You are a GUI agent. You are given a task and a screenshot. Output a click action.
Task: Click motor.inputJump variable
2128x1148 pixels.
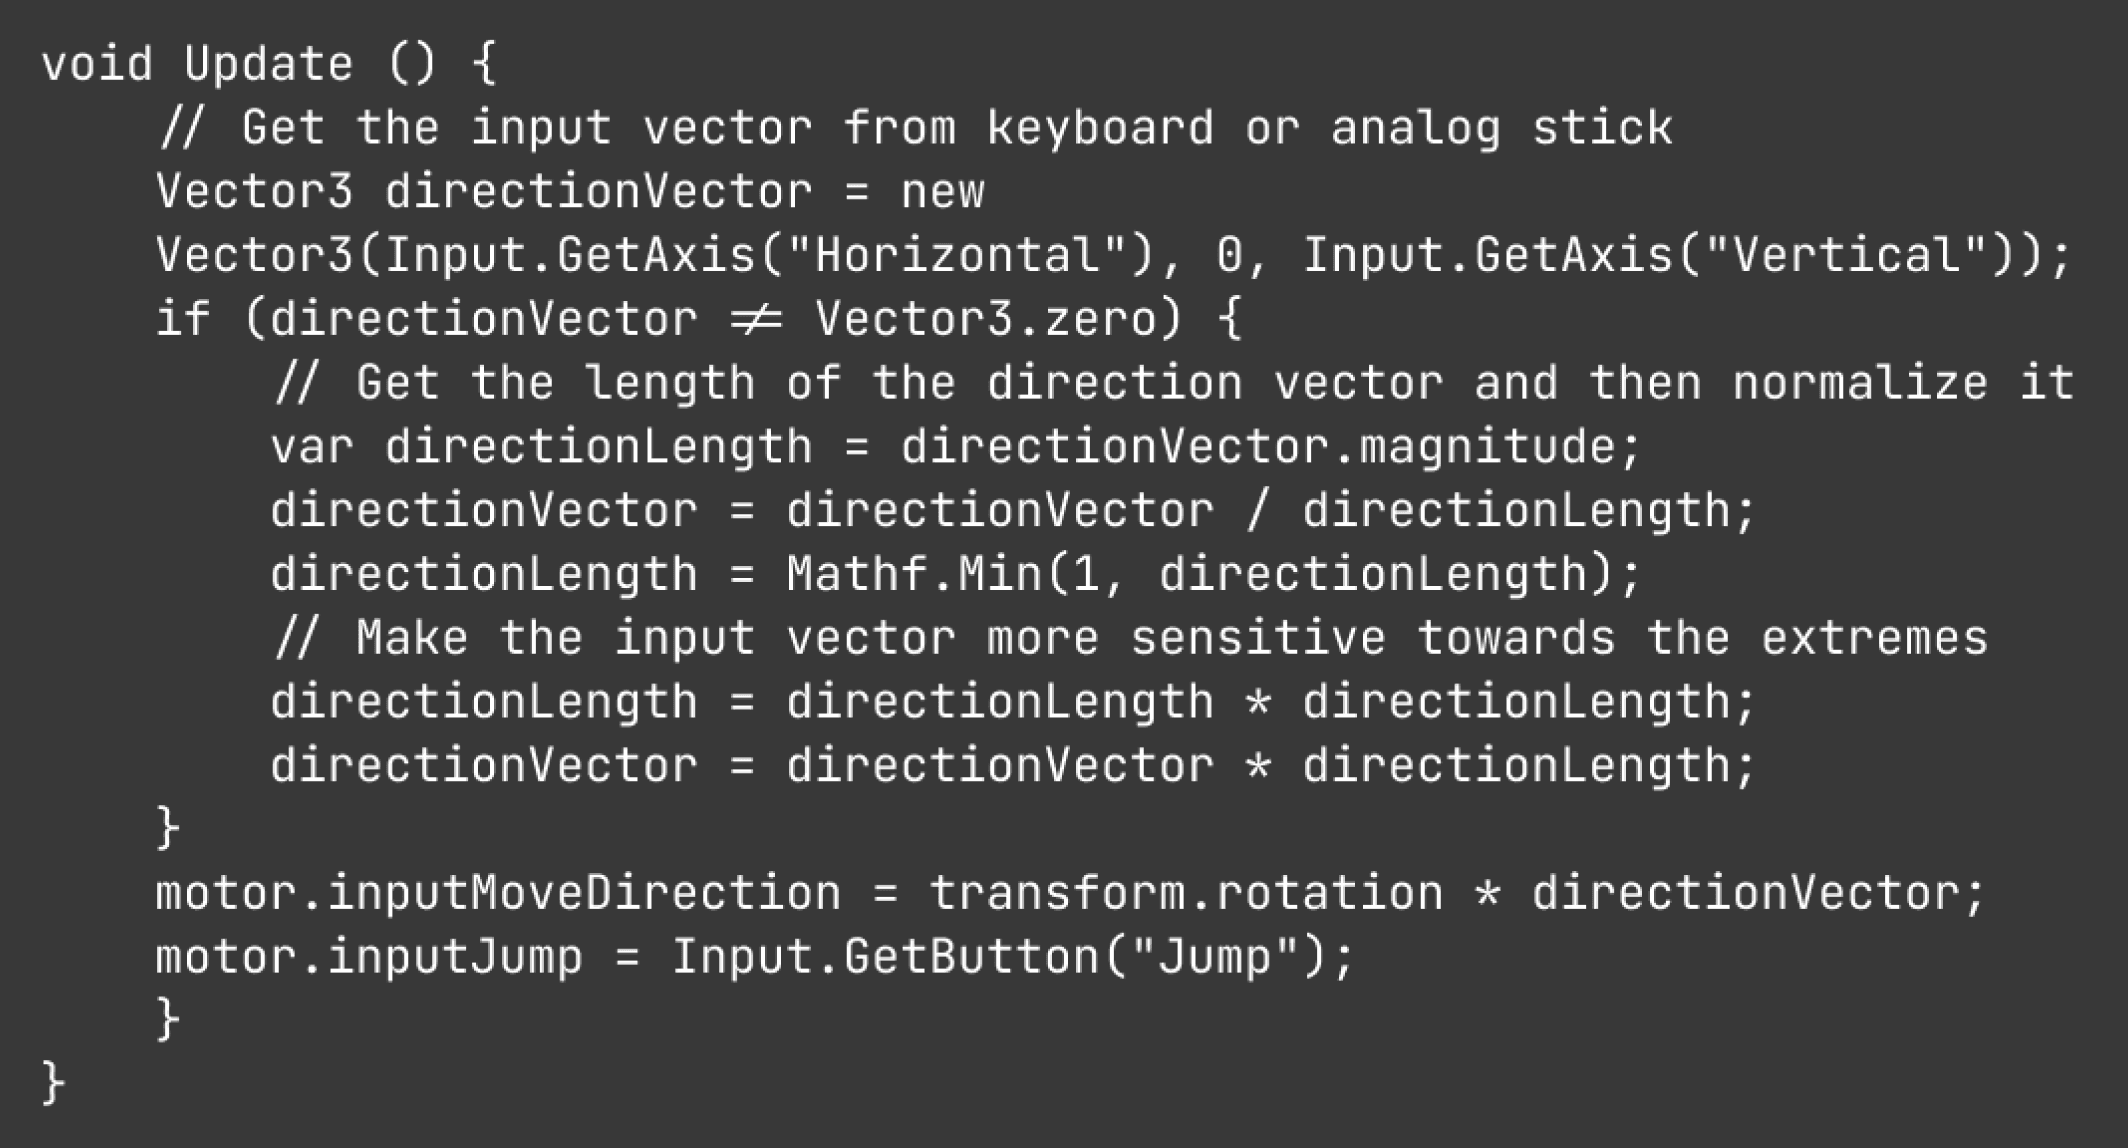click(369, 957)
